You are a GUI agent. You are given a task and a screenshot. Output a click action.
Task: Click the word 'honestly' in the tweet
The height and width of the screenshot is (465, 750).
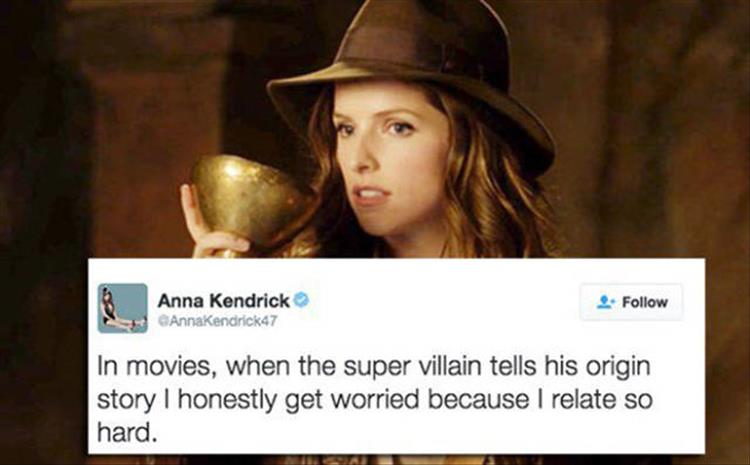[x=228, y=400]
